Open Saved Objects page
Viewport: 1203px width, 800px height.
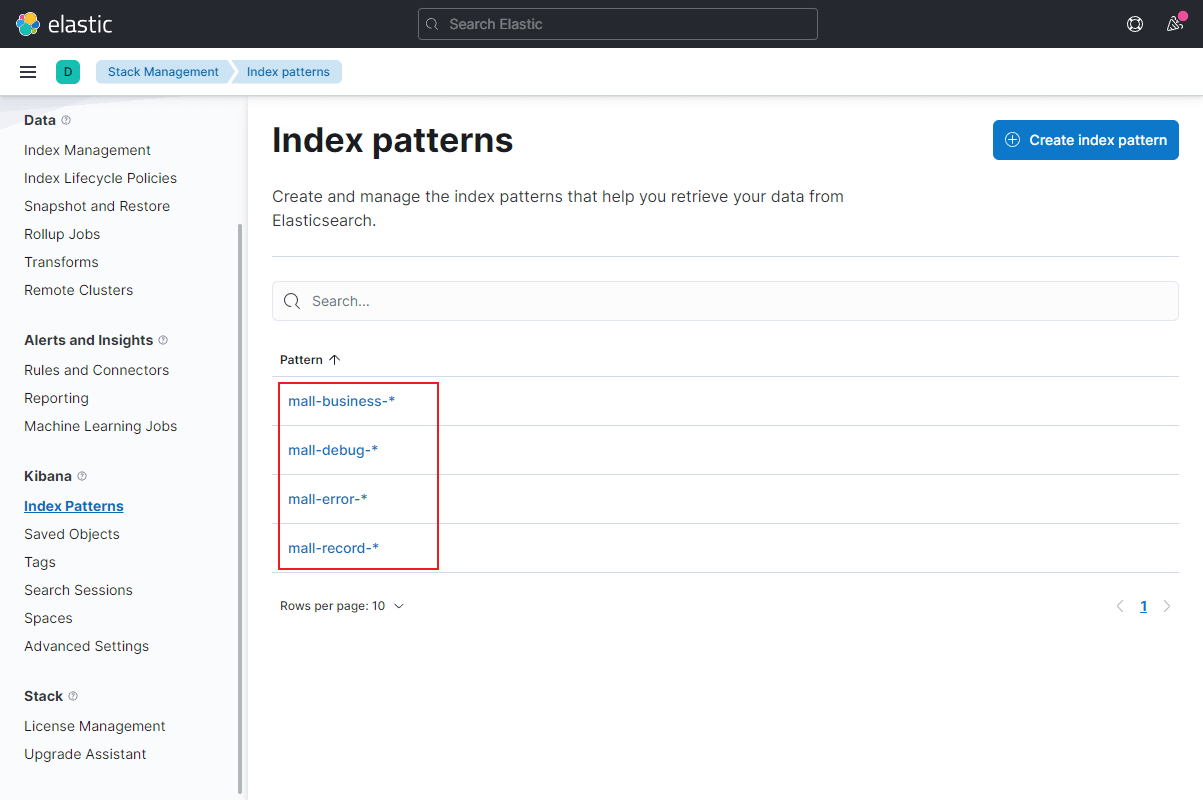point(72,534)
